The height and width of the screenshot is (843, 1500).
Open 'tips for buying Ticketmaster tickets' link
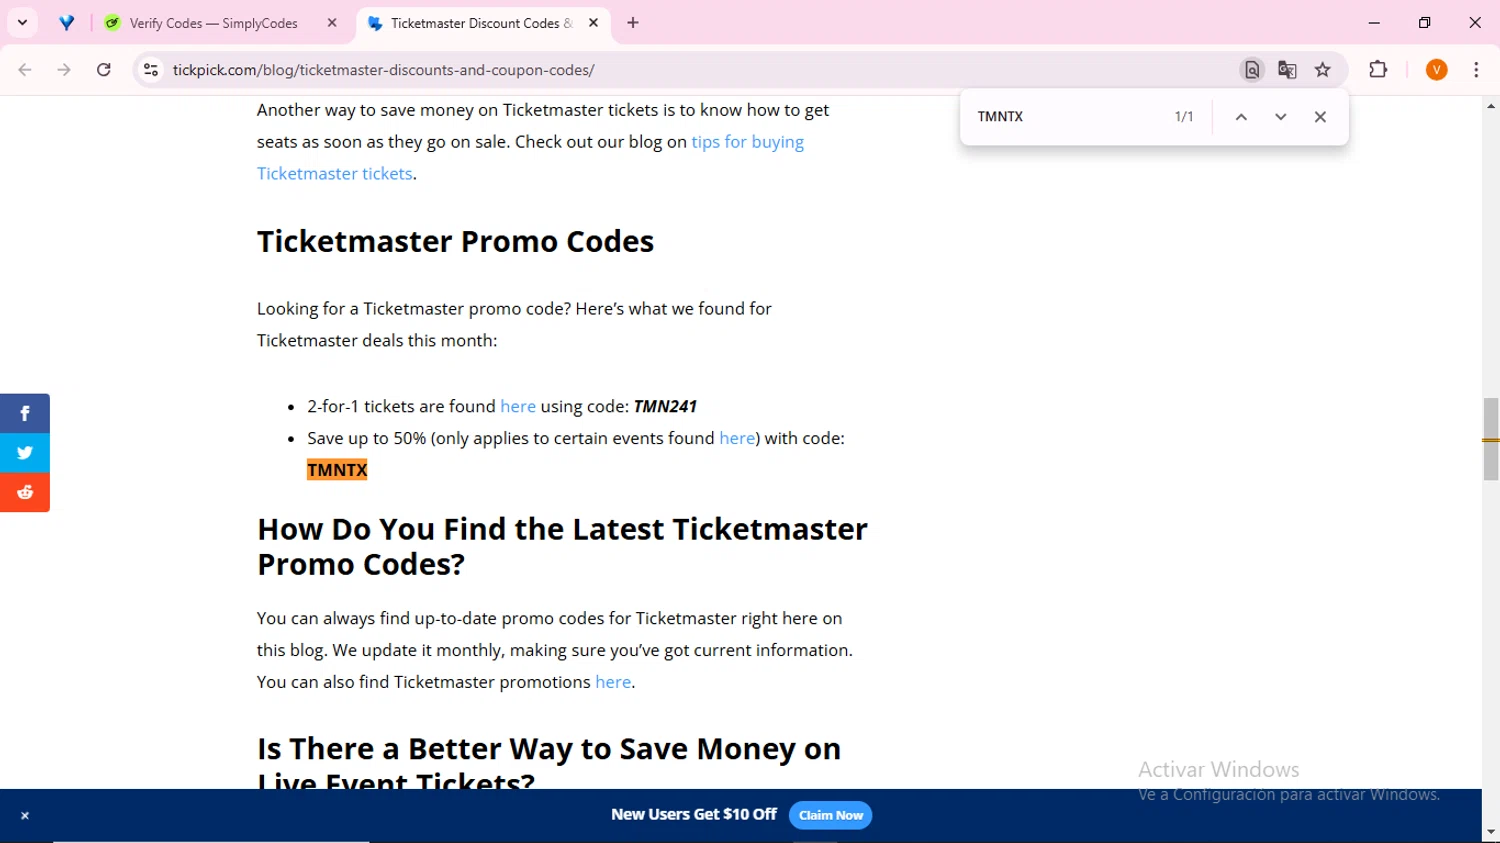point(530,158)
